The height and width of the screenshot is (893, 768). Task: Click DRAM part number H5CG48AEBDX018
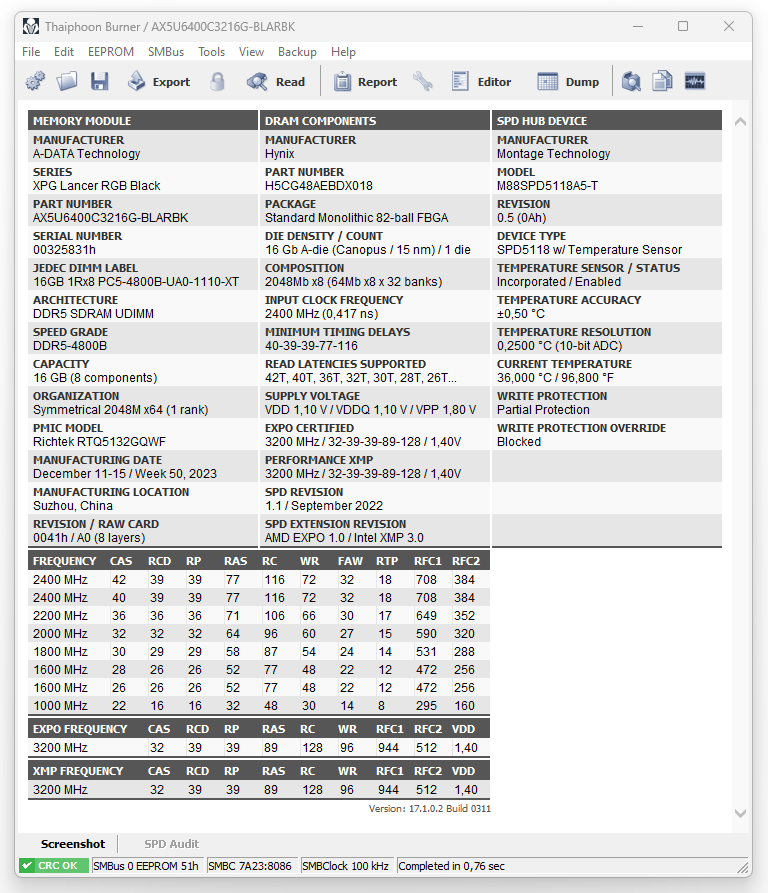click(x=319, y=186)
